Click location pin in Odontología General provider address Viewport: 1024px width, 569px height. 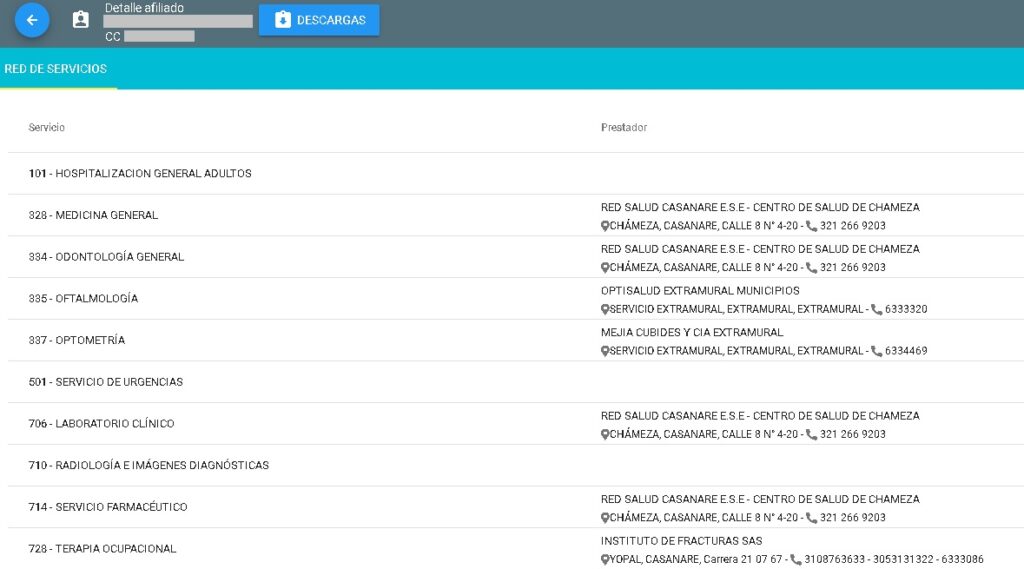pos(605,268)
